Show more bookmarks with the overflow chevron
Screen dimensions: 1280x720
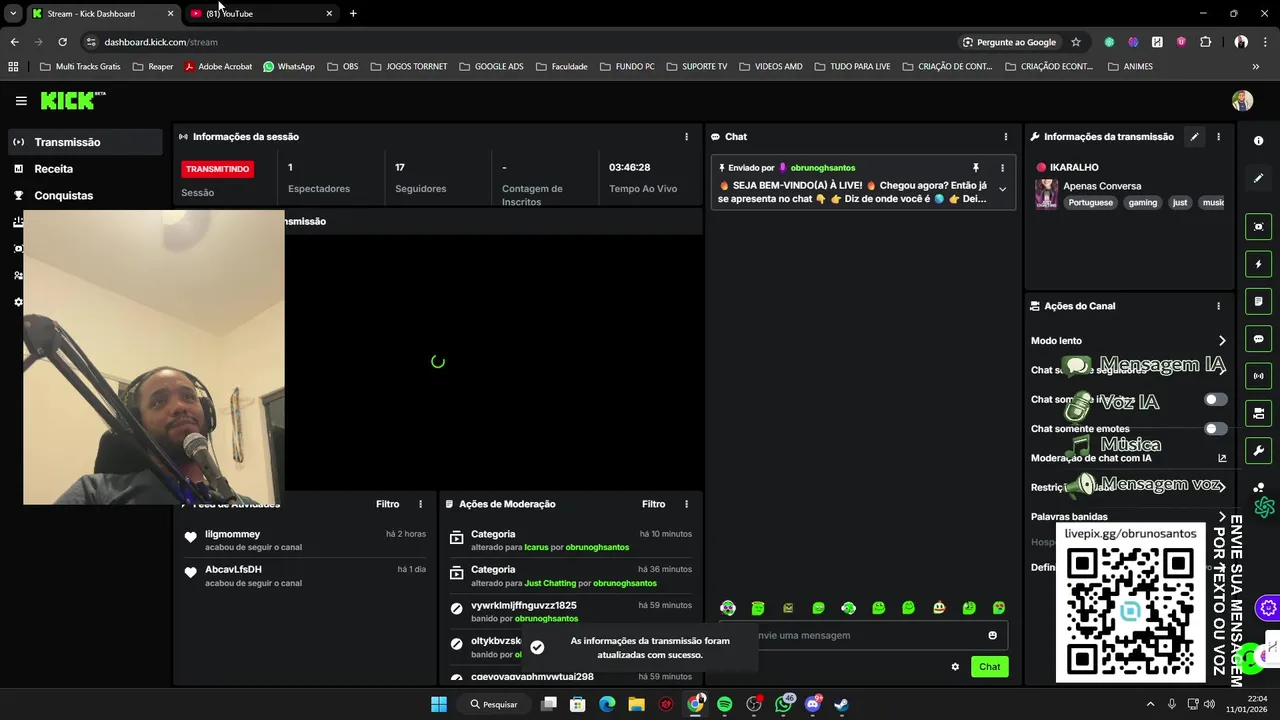1256,67
